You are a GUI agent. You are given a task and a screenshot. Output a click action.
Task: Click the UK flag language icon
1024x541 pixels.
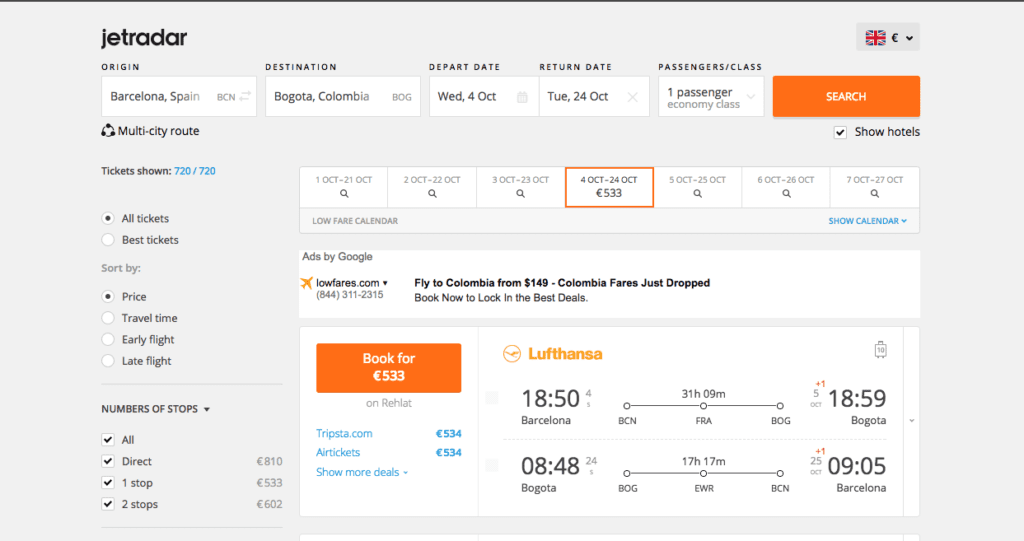875,38
